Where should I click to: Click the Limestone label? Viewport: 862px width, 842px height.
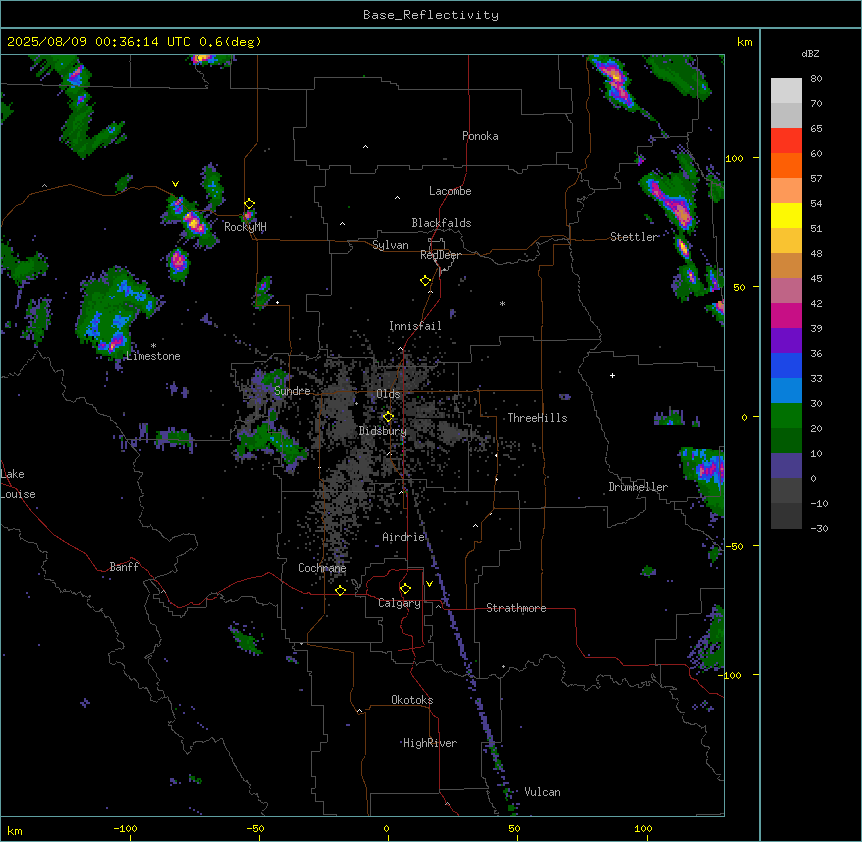(x=153, y=356)
